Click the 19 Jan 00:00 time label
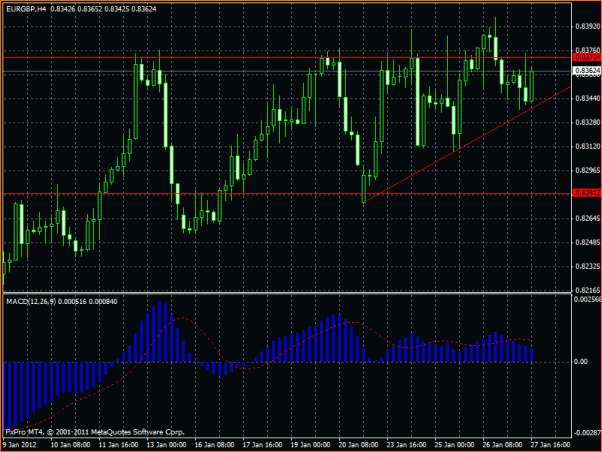 point(310,445)
